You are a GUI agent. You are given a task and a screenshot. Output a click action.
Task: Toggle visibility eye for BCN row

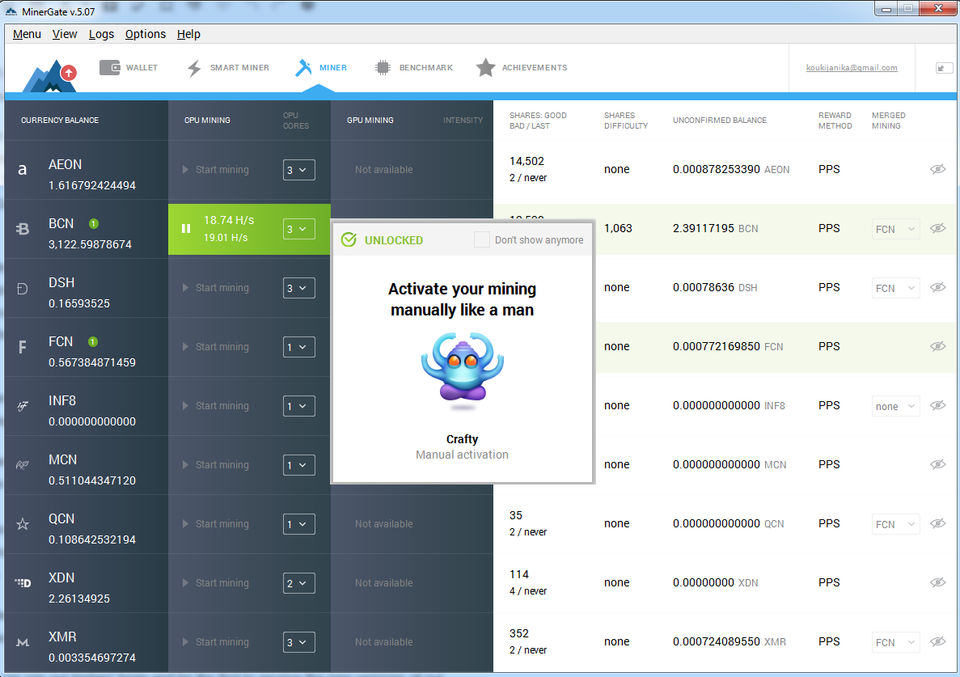pyautogui.click(x=937, y=228)
